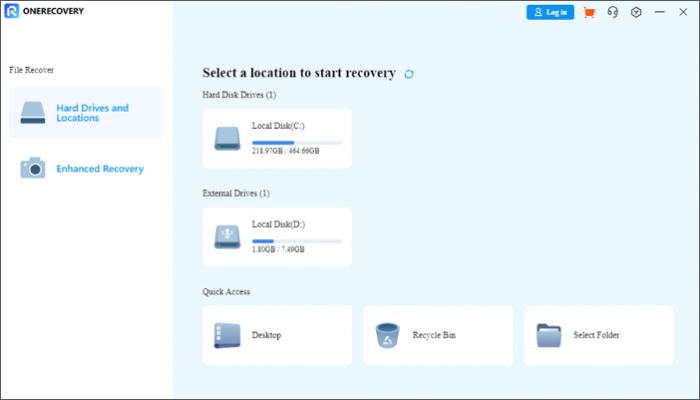Click the Select Folder icon
This screenshot has width=700, height=400.
549,335
